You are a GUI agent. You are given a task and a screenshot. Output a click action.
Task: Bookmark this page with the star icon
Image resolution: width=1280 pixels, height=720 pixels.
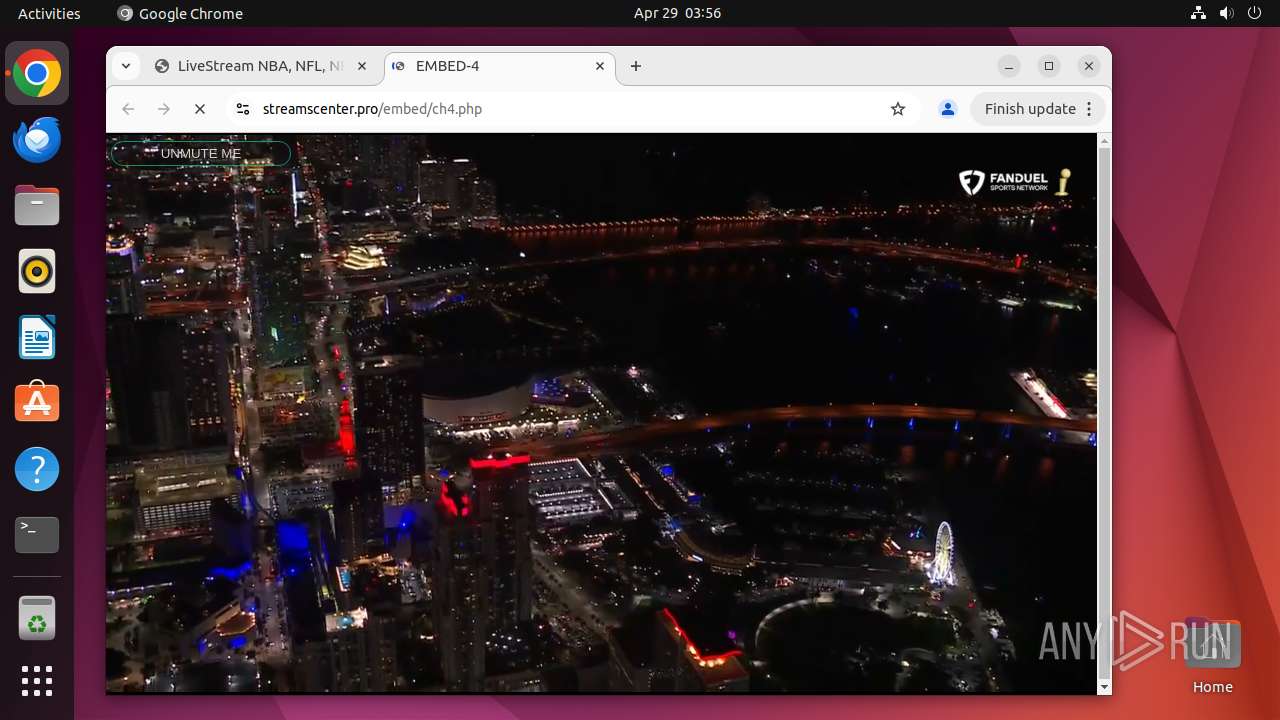(x=898, y=109)
